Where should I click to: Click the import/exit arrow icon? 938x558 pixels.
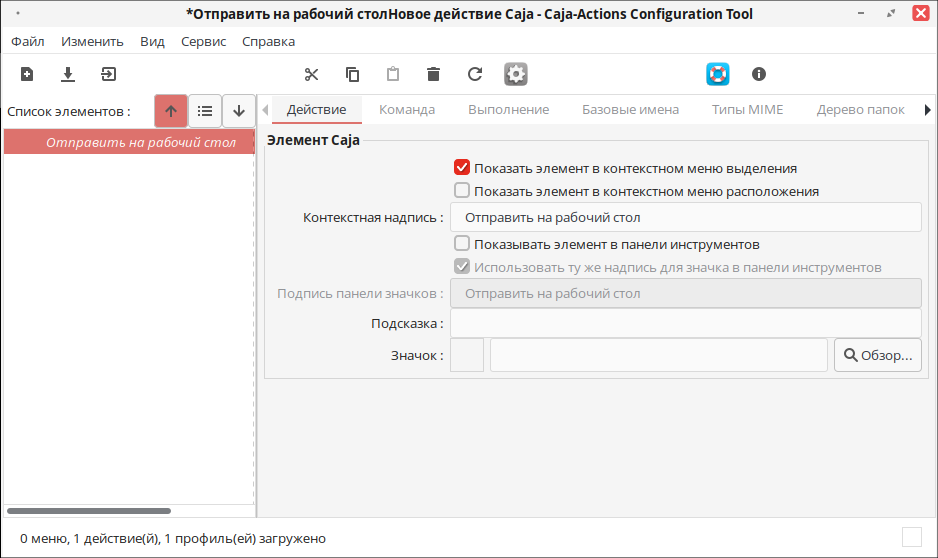(x=108, y=74)
